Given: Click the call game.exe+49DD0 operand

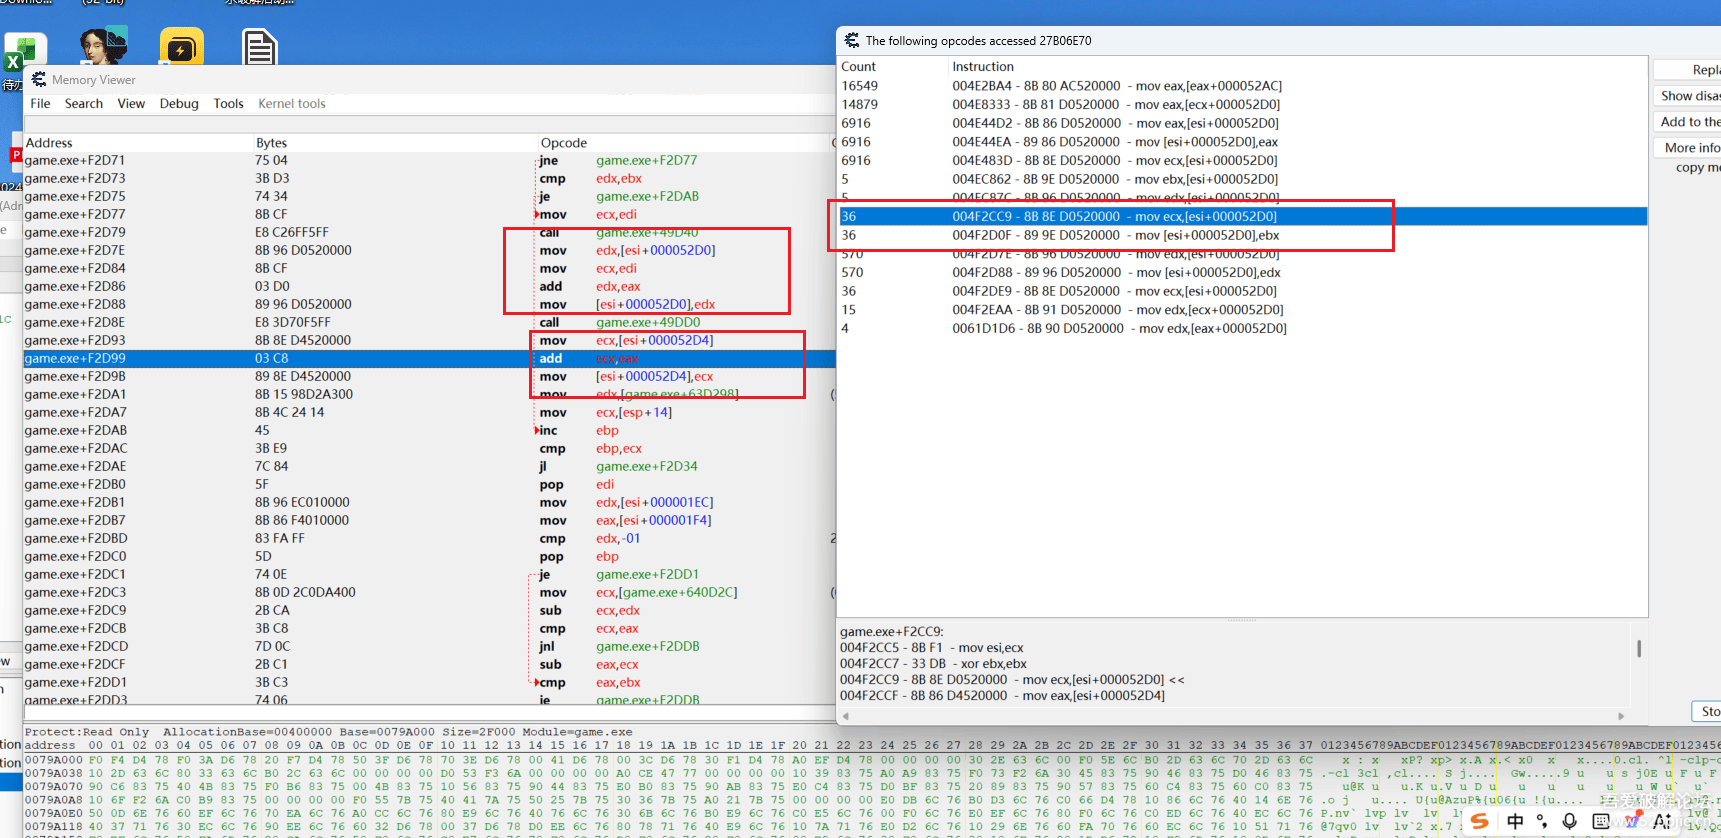Looking at the screenshot, I should click(648, 322).
